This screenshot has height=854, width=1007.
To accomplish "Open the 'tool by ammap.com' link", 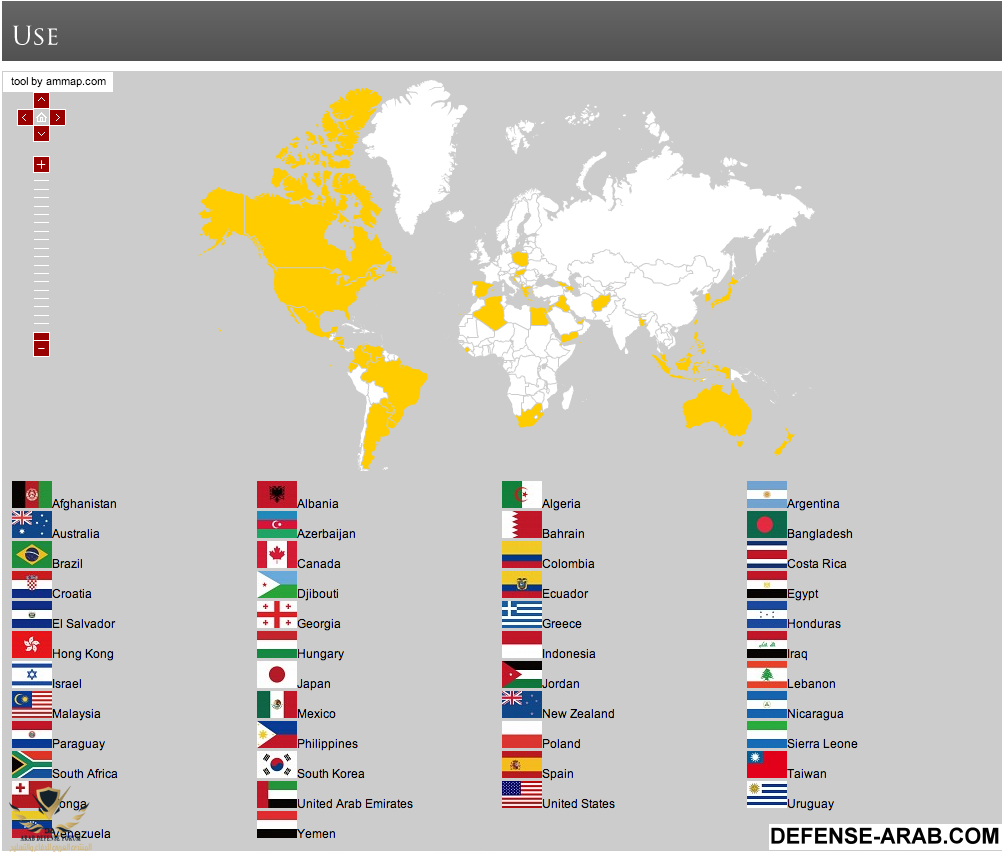I will click(58, 82).
